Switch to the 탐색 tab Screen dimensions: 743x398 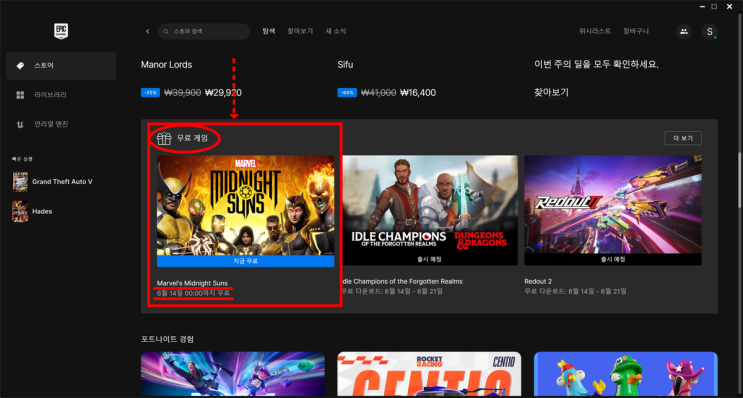(x=269, y=31)
